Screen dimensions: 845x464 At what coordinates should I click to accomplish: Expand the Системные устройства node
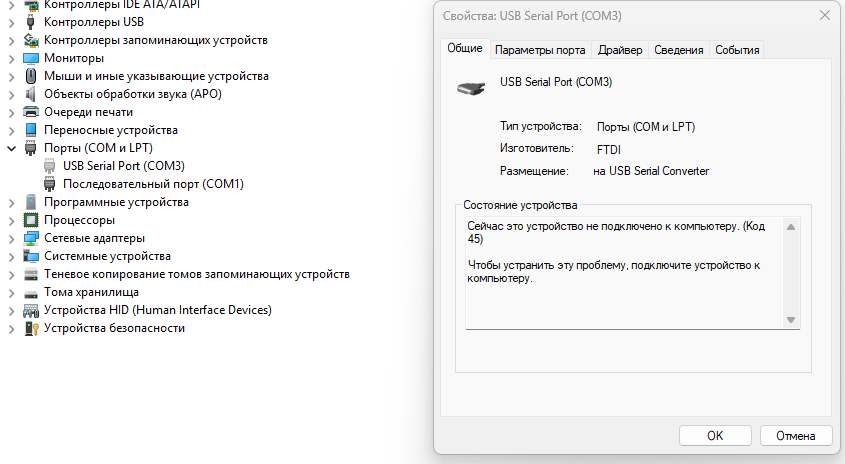(x=11, y=257)
